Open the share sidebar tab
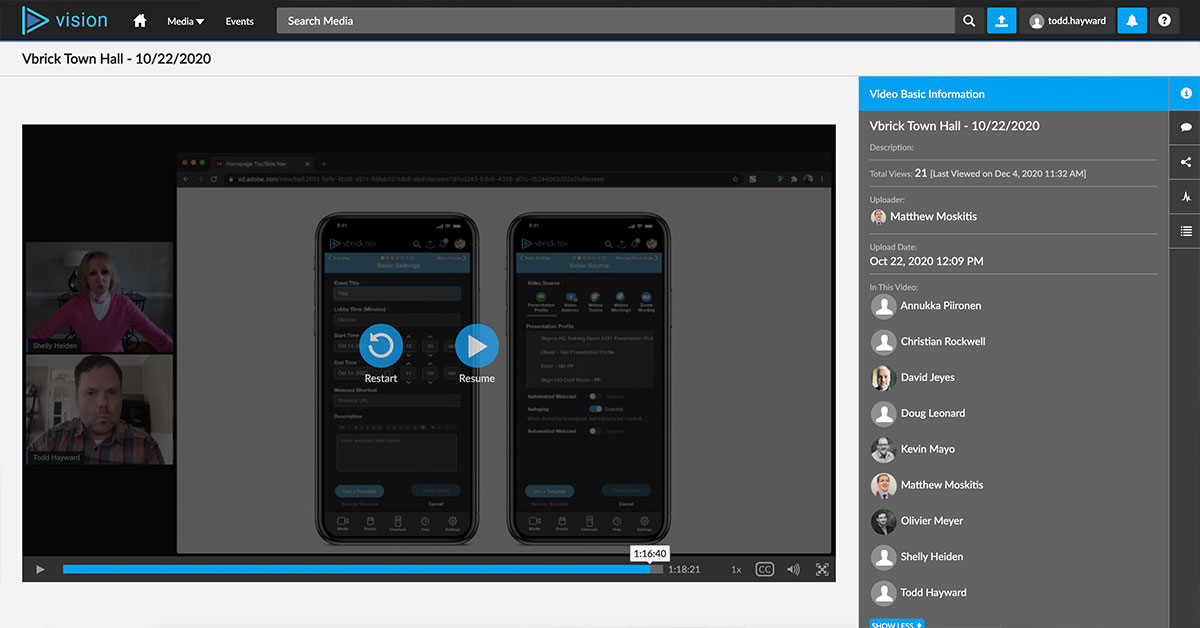The image size is (1200, 628). click(1186, 162)
